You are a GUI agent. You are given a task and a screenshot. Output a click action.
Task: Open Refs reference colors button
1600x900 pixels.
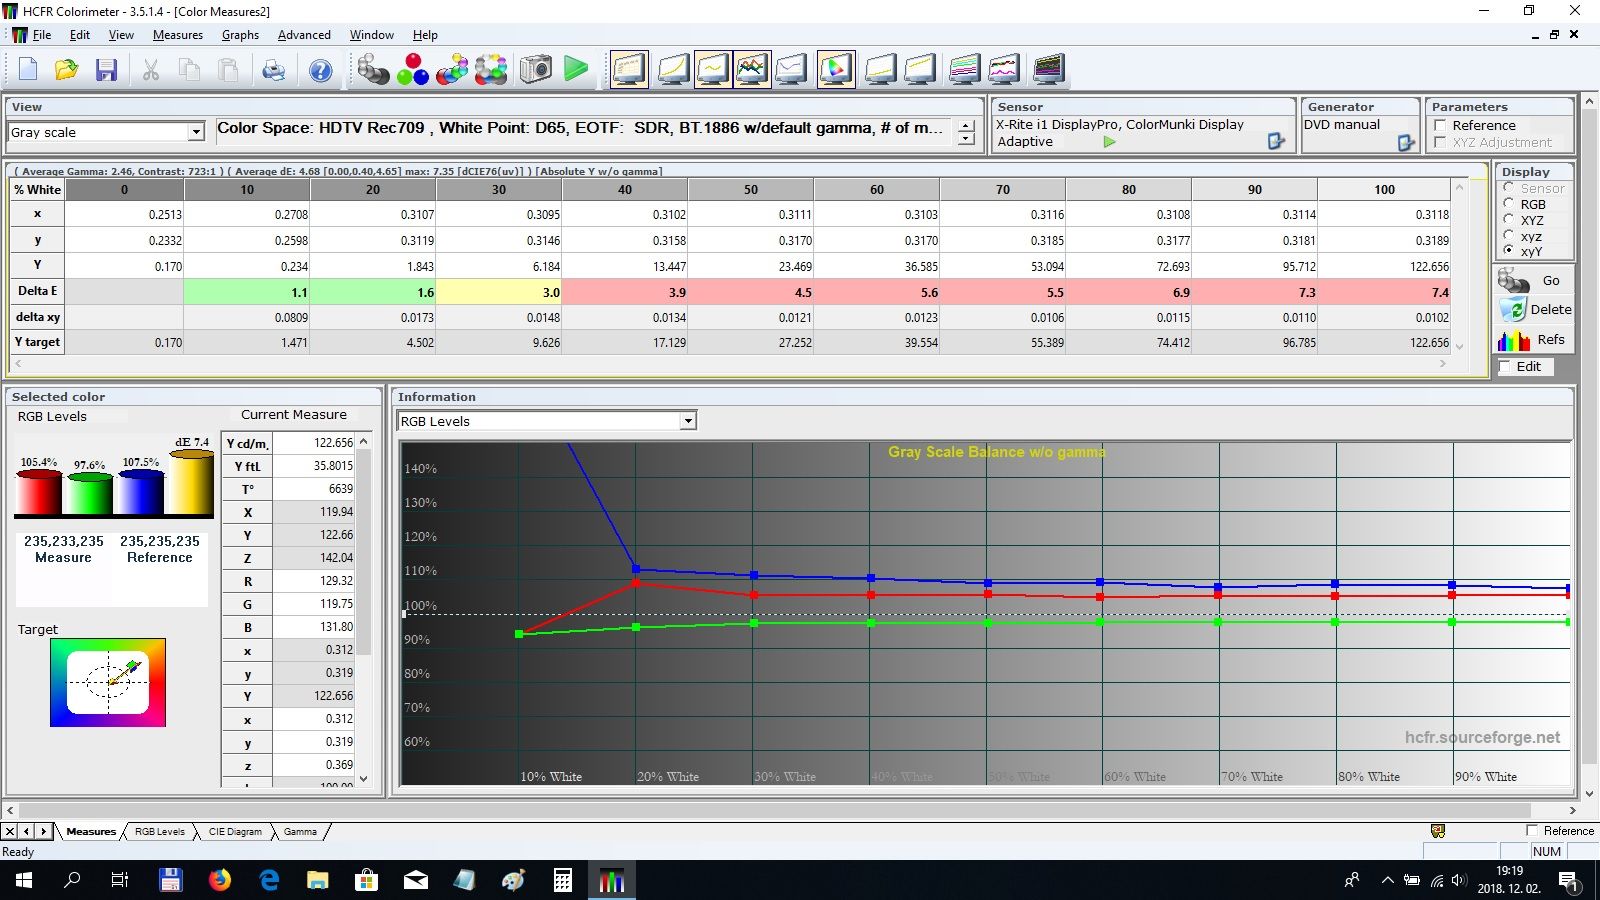pos(1534,340)
